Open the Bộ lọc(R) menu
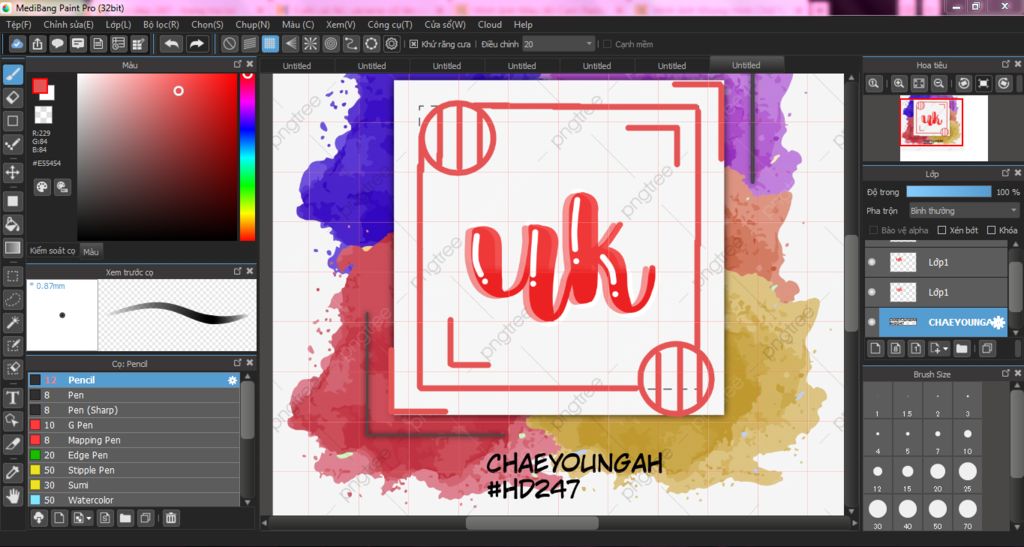This screenshot has height=547, width=1024. click(x=161, y=25)
